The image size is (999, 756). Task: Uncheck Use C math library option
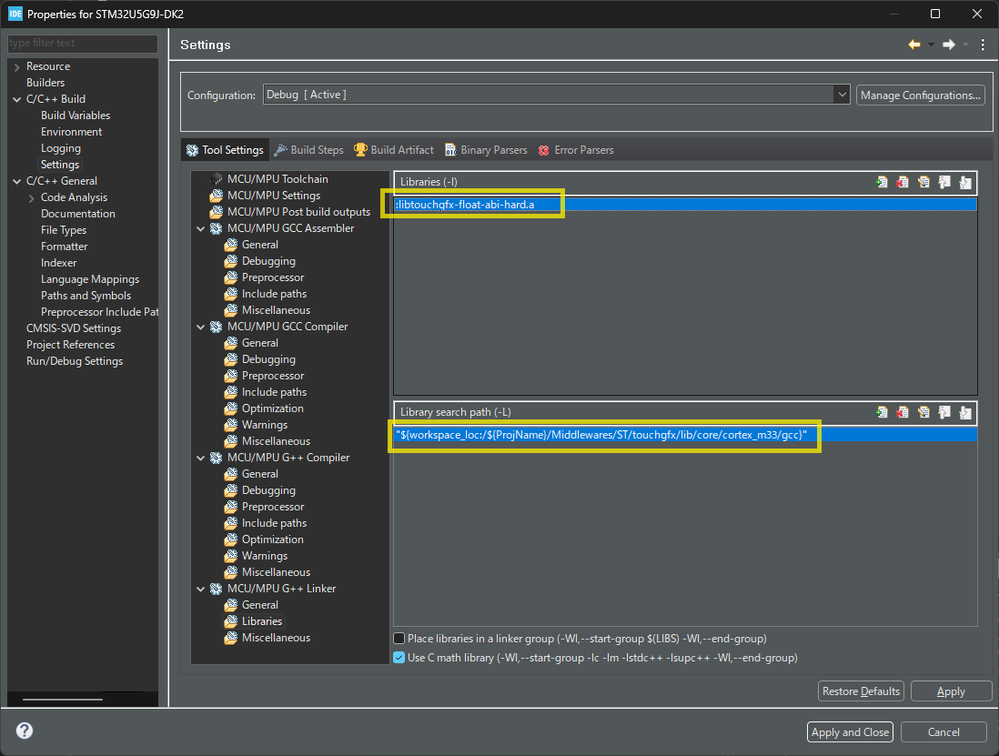click(400, 658)
